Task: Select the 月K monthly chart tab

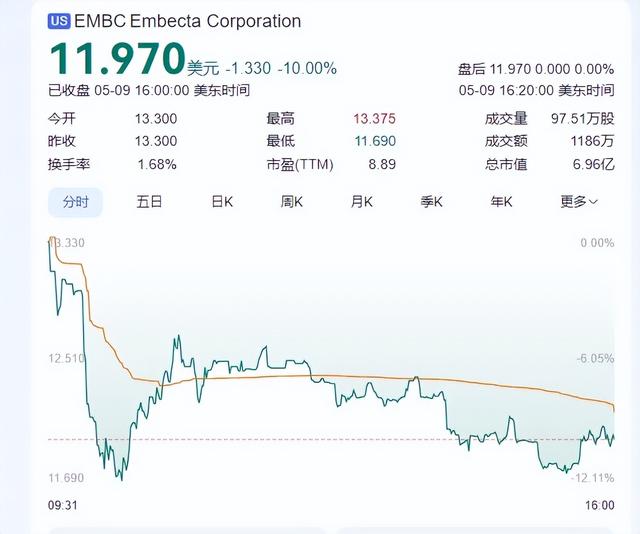Action: coord(361,202)
